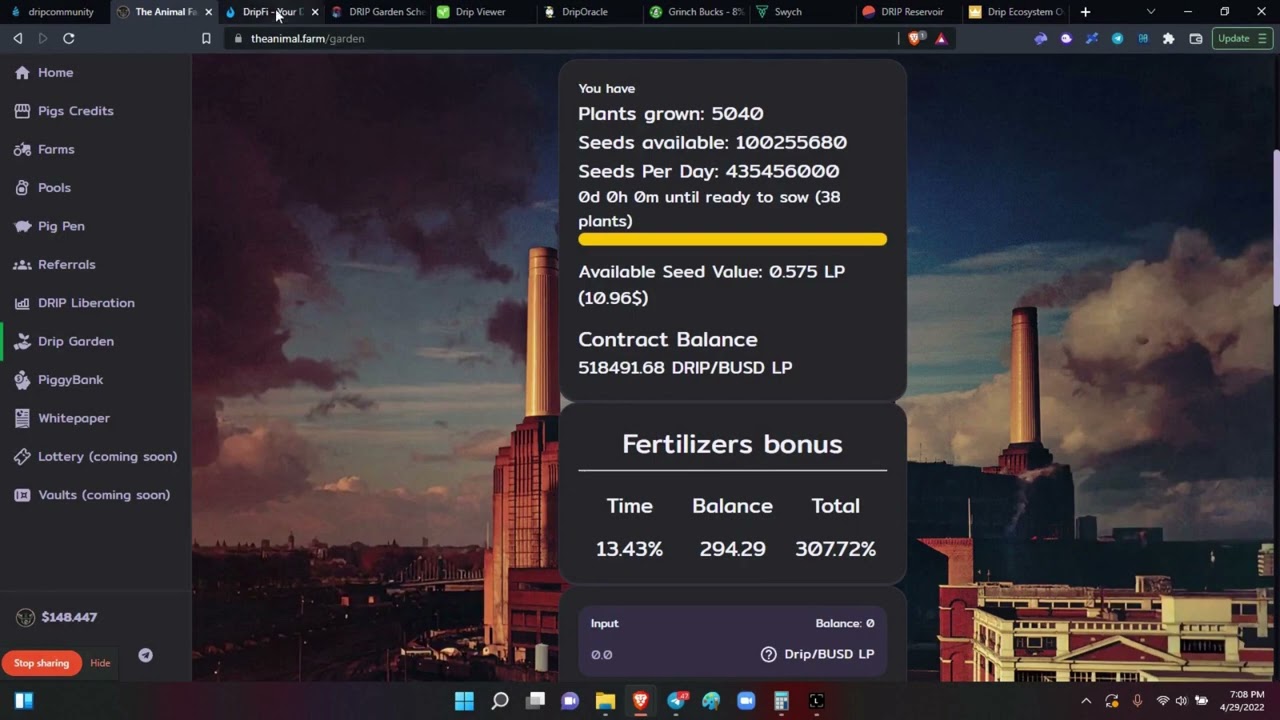Open the Telegram browser extension
1280x720 pixels.
point(1118,38)
